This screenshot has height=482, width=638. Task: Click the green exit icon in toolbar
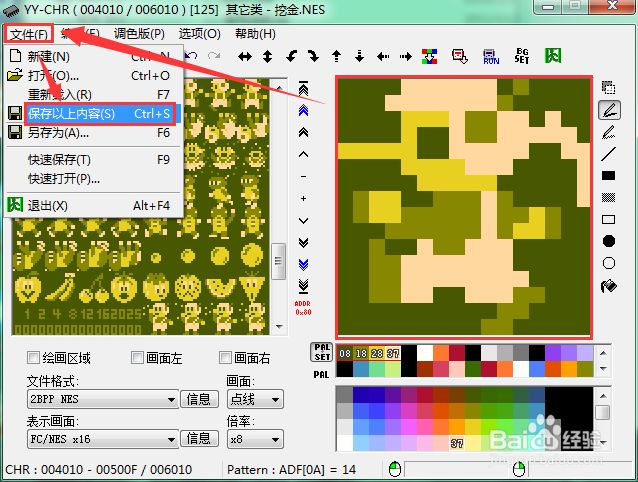coord(553,56)
